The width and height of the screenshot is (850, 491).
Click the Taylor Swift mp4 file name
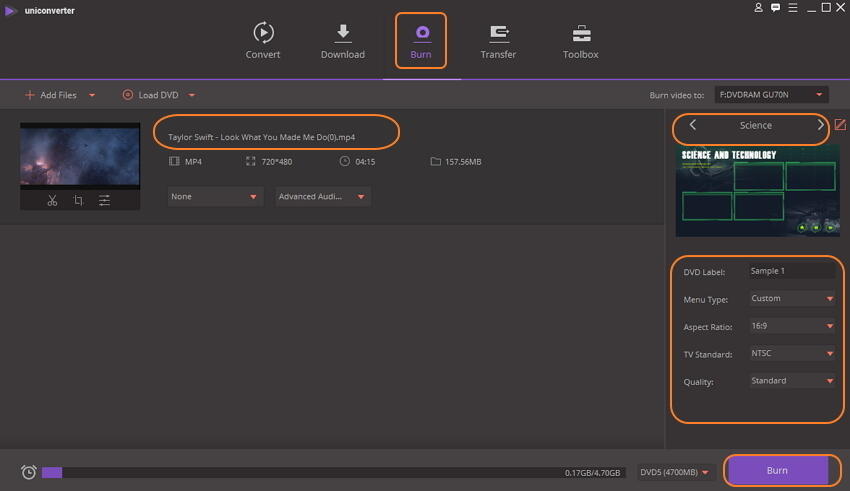point(261,137)
